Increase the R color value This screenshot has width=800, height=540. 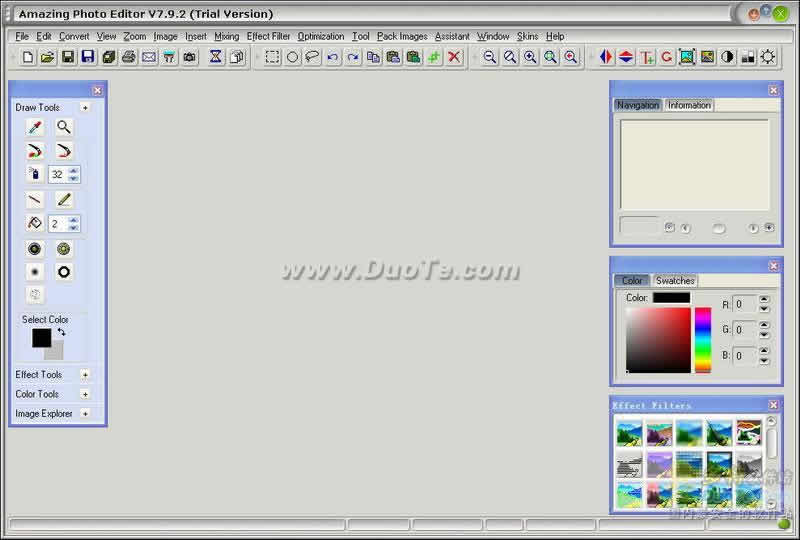[x=764, y=299]
